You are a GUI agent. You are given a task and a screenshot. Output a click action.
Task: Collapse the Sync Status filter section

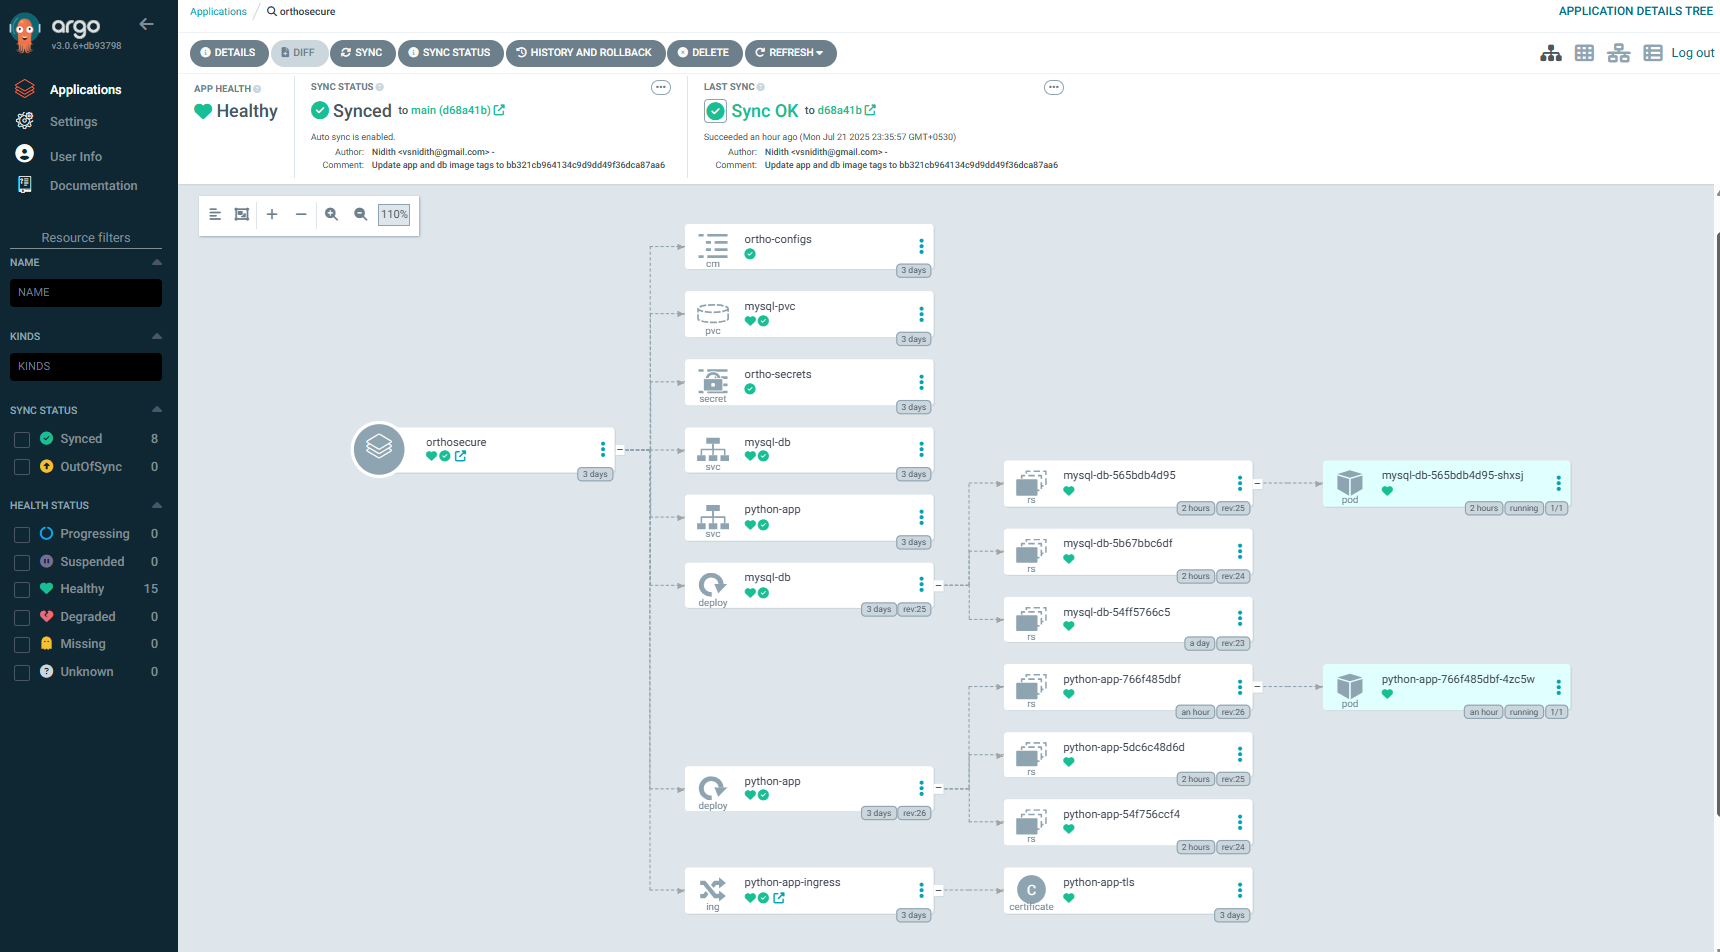coord(157,410)
